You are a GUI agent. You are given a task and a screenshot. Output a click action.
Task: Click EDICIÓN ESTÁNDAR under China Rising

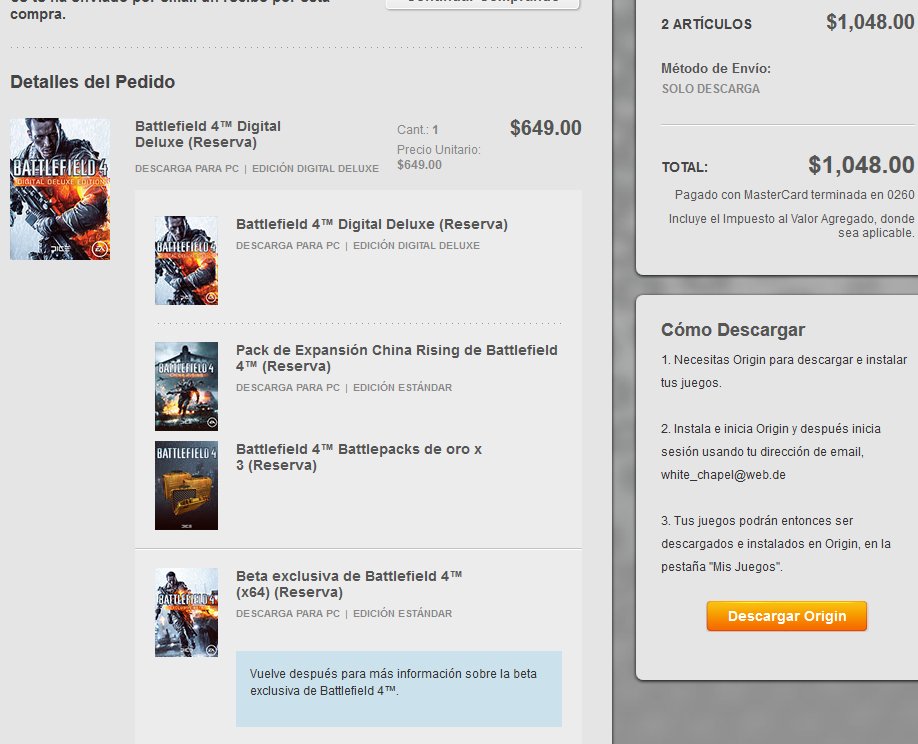pyautogui.click(x=402, y=388)
